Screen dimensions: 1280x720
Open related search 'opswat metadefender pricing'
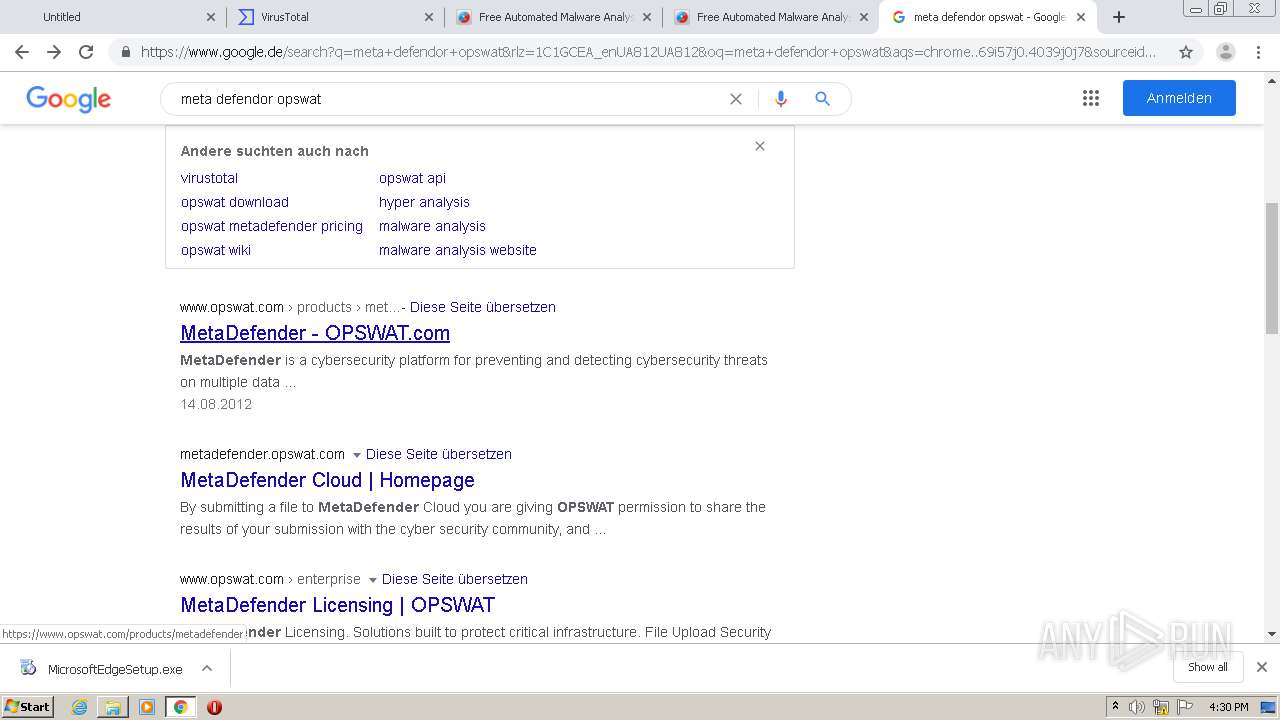[272, 226]
